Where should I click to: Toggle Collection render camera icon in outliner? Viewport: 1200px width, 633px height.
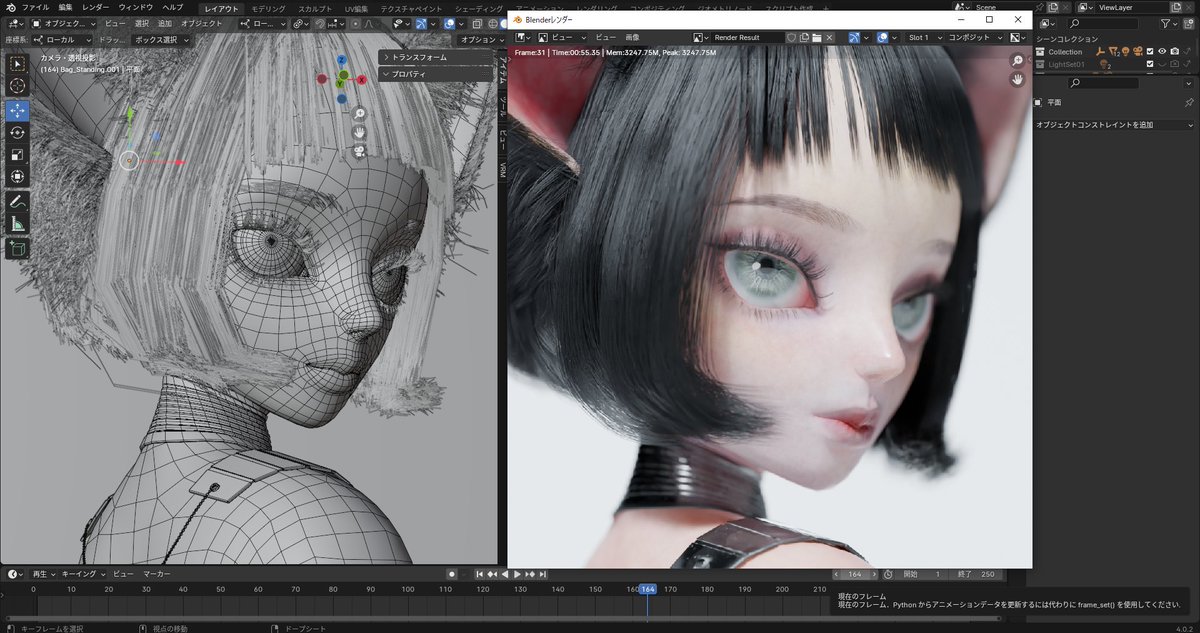(1175, 51)
